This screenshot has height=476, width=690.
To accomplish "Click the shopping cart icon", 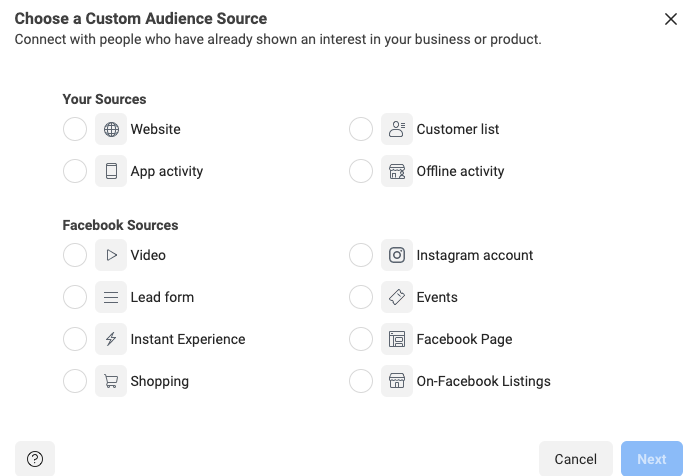I will [x=111, y=381].
